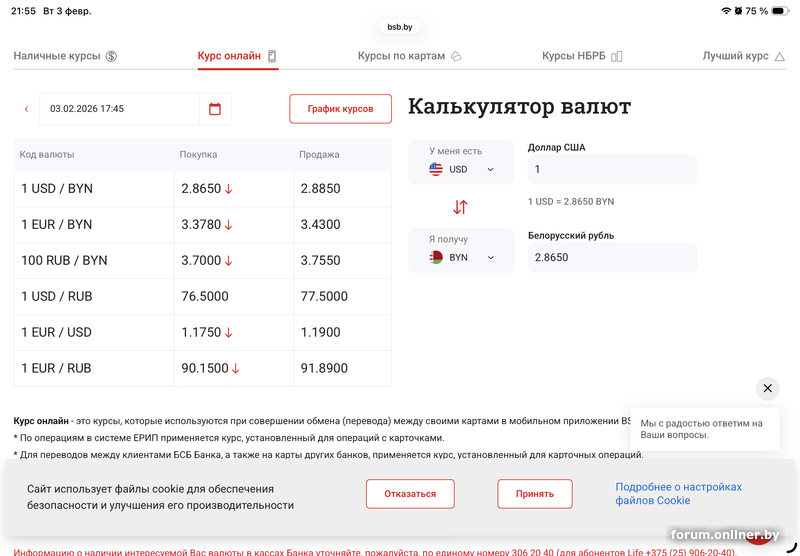Open the calendar date picker icon
The image size is (800, 556).
point(215,109)
